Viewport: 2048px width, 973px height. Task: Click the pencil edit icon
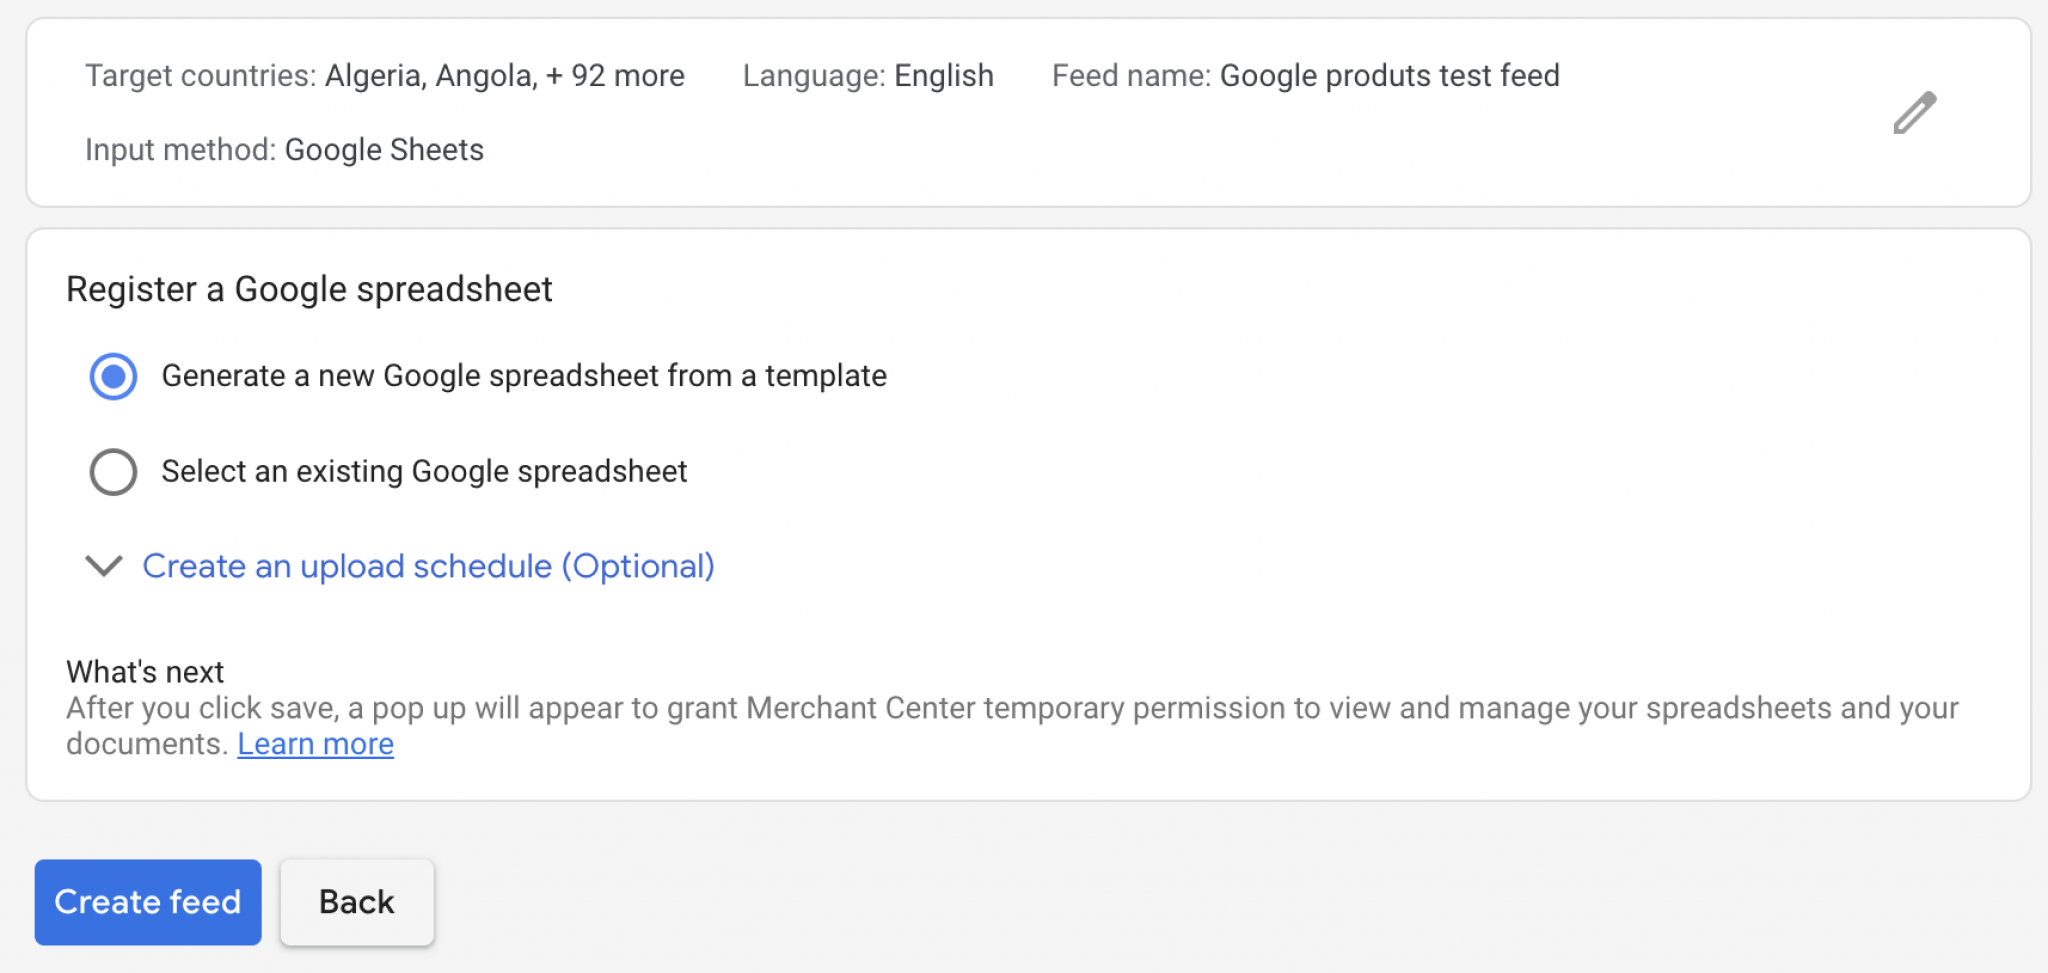pos(1914,113)
